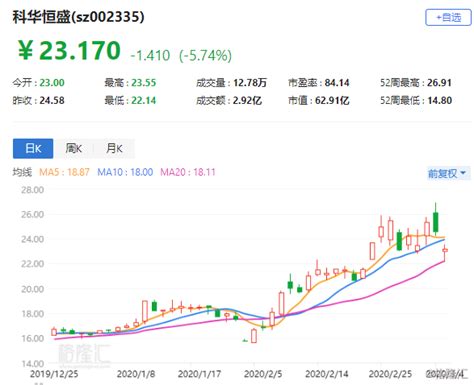Click the MA10 : 18.00 indicator label
Image resolution: width=474 pixels, height=385 pixels.
pyautogui.click(x=125, y=172)
